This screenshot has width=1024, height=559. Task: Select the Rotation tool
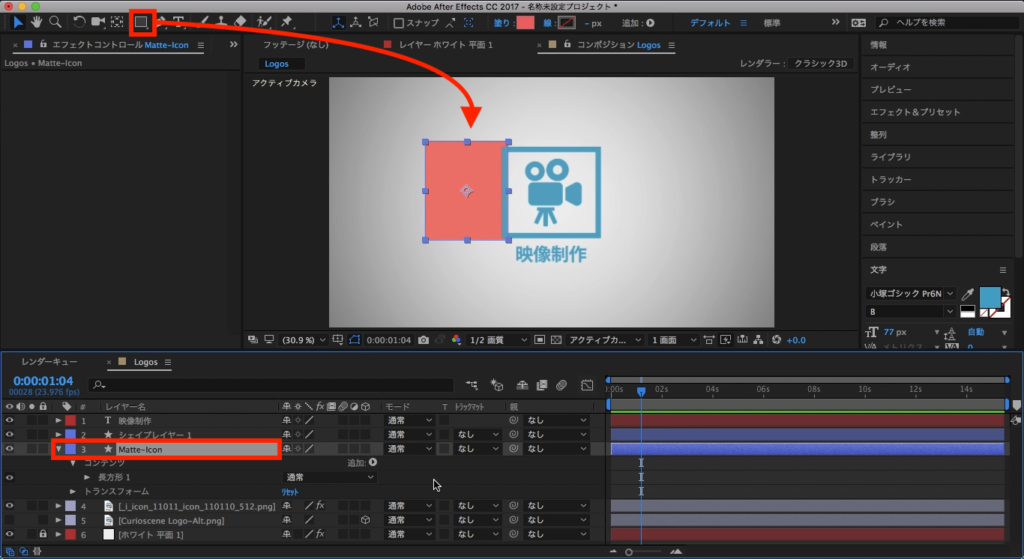[x=79, y=21]
